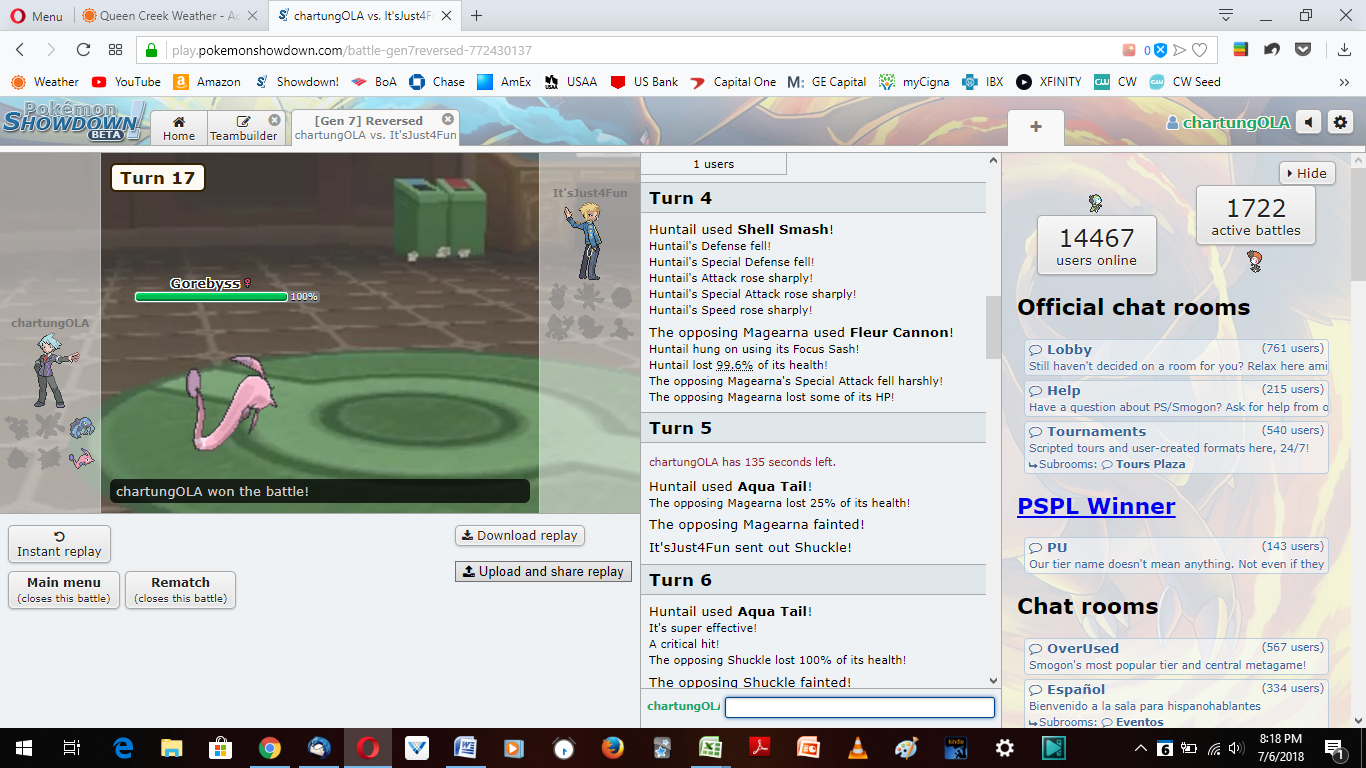This screenshot has height=768, width=1366.
Task: Open a new browser tab
Action: click(x=476, y=16)
